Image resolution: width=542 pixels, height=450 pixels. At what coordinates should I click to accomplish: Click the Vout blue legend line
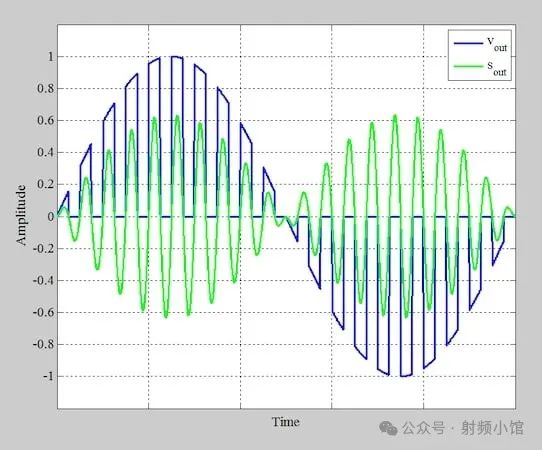(x=468, y=44)
